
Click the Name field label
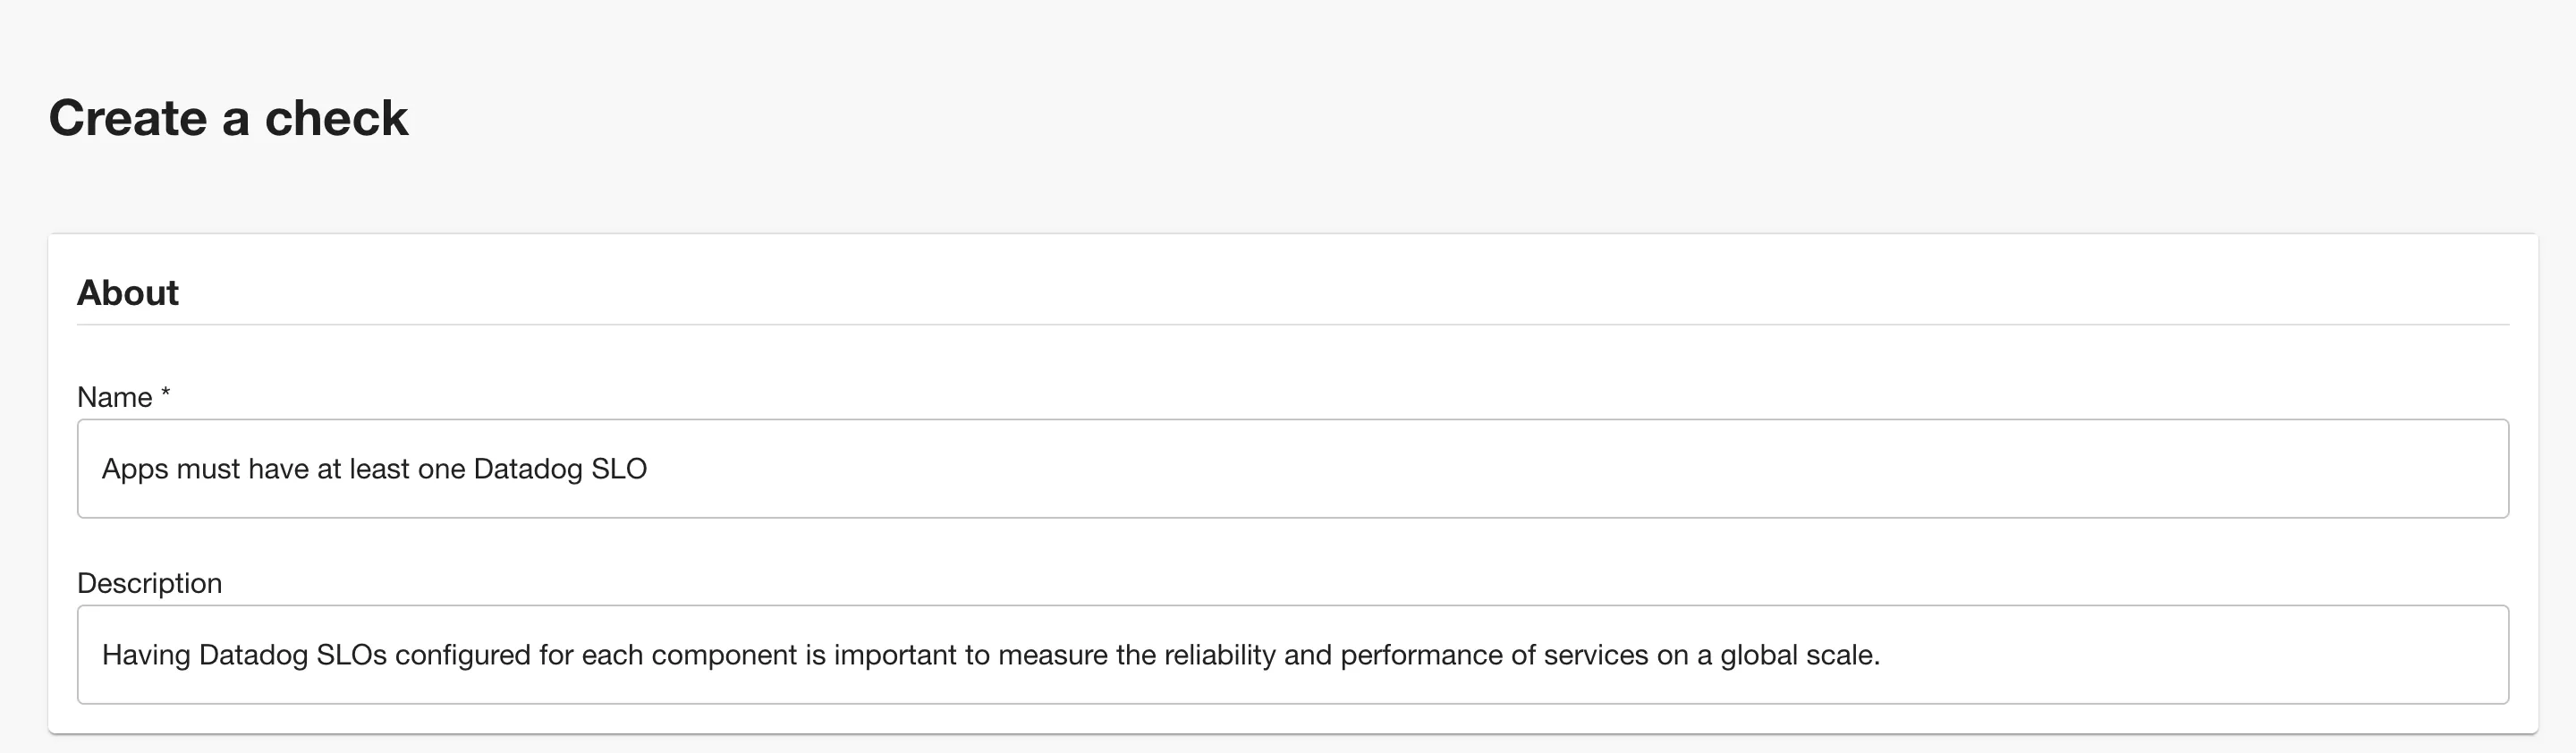[x=115, y=397]
